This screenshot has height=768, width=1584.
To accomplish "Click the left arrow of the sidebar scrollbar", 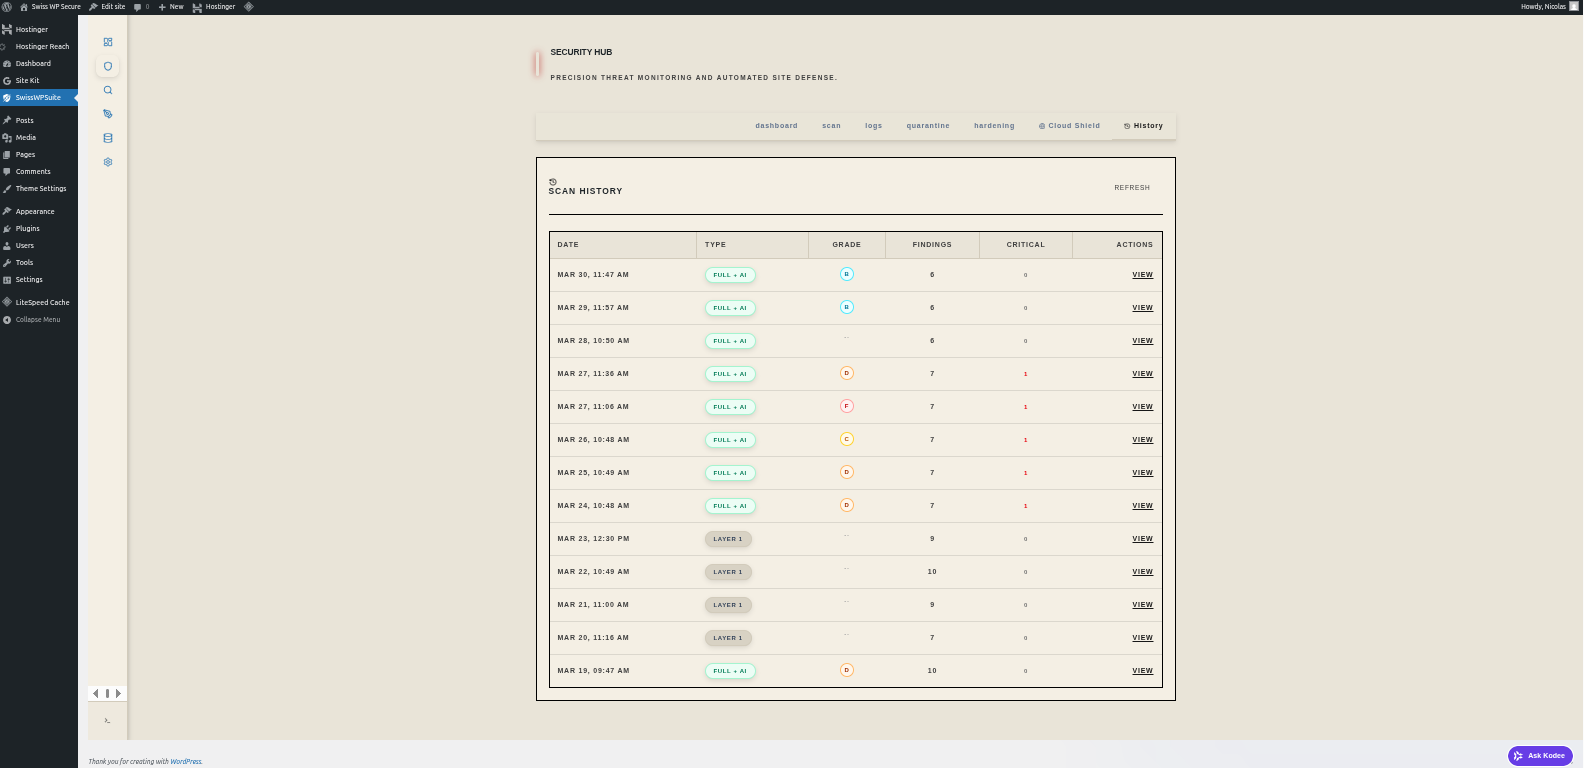I will pyautogui.click(x=96, y=693).
